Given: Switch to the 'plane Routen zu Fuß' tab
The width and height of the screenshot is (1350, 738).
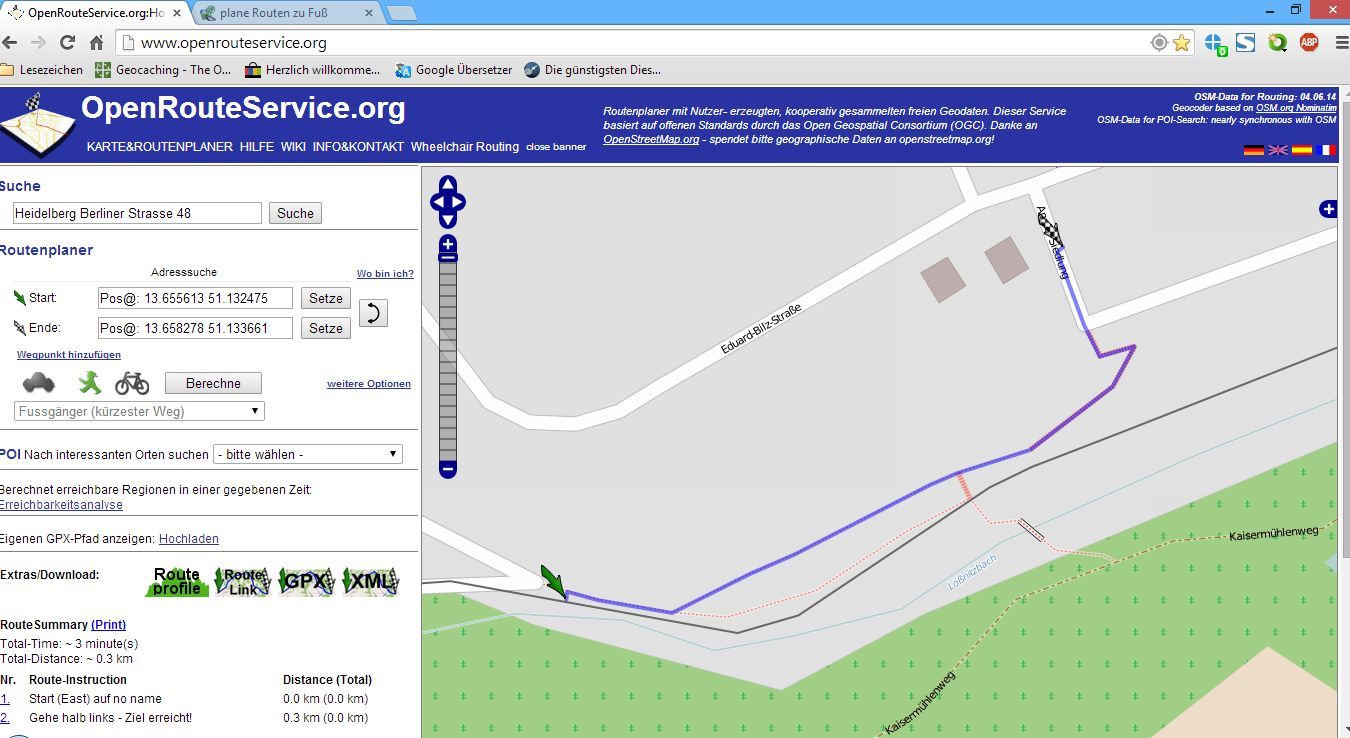Looking at the screenshot, I should tap(285, 14).
